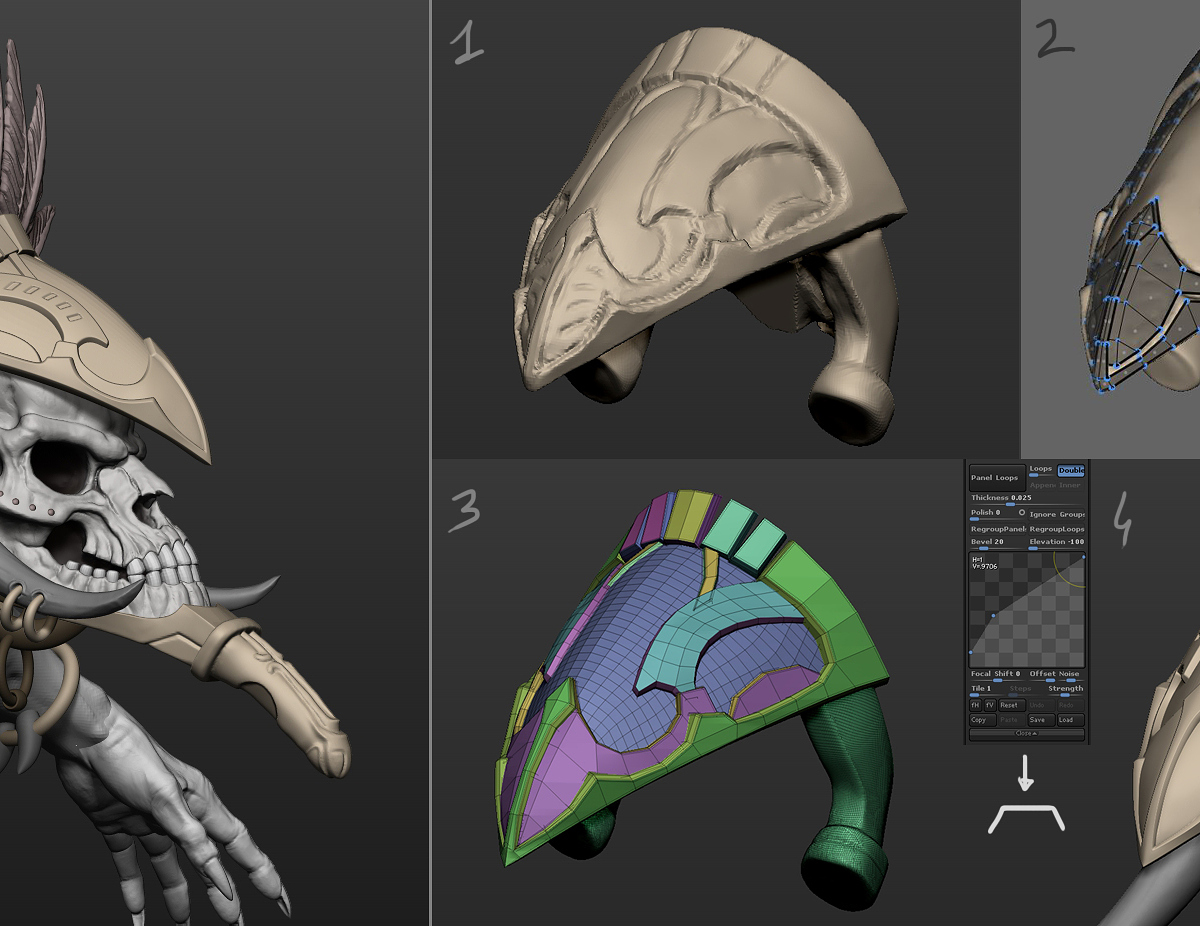
Task: Load a bevel curve profile
Action: [1070, 720]
